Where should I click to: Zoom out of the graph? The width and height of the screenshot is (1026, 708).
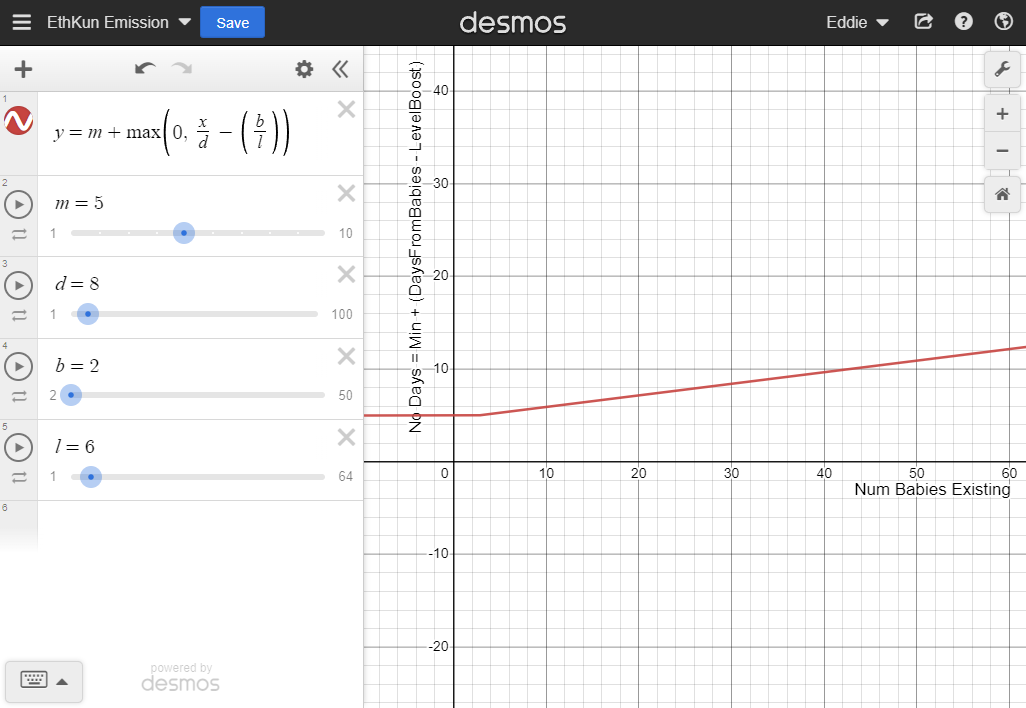(1002, 151)
